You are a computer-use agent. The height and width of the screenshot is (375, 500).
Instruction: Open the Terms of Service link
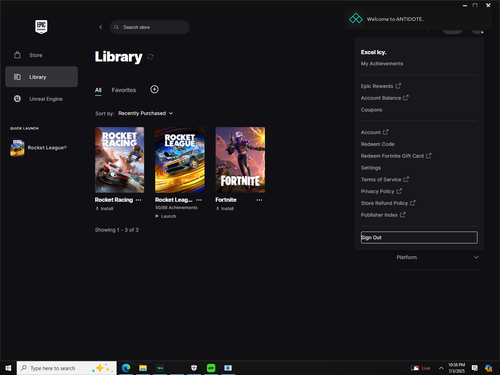click(x=384, y=179)
